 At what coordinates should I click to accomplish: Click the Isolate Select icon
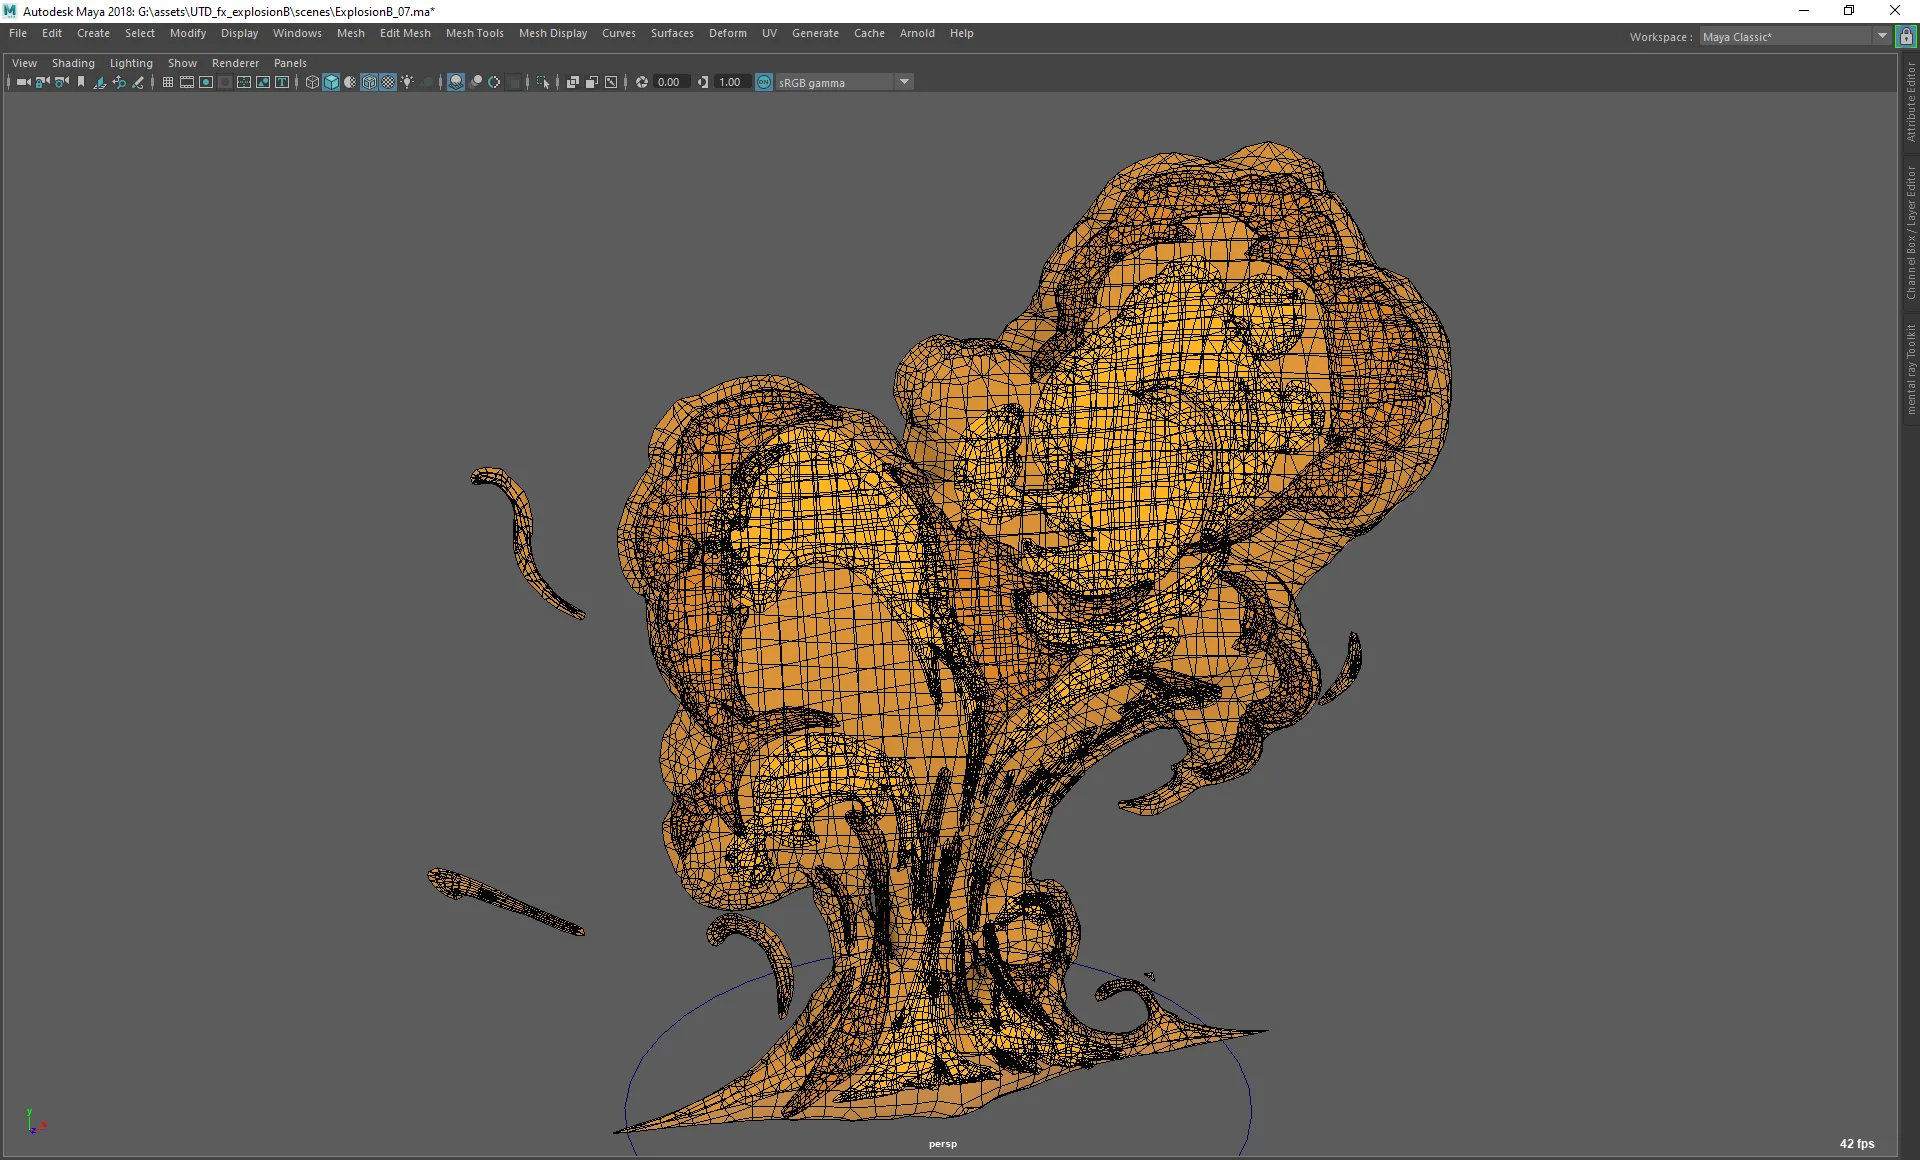[543, 82]
